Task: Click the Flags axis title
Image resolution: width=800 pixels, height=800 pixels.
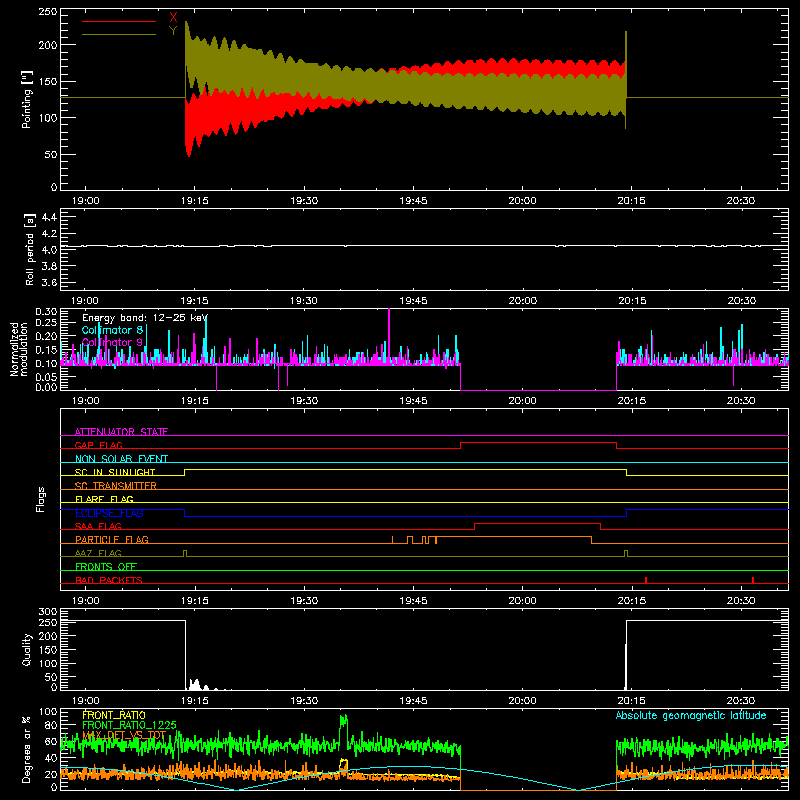Action: tap(40, 499)
